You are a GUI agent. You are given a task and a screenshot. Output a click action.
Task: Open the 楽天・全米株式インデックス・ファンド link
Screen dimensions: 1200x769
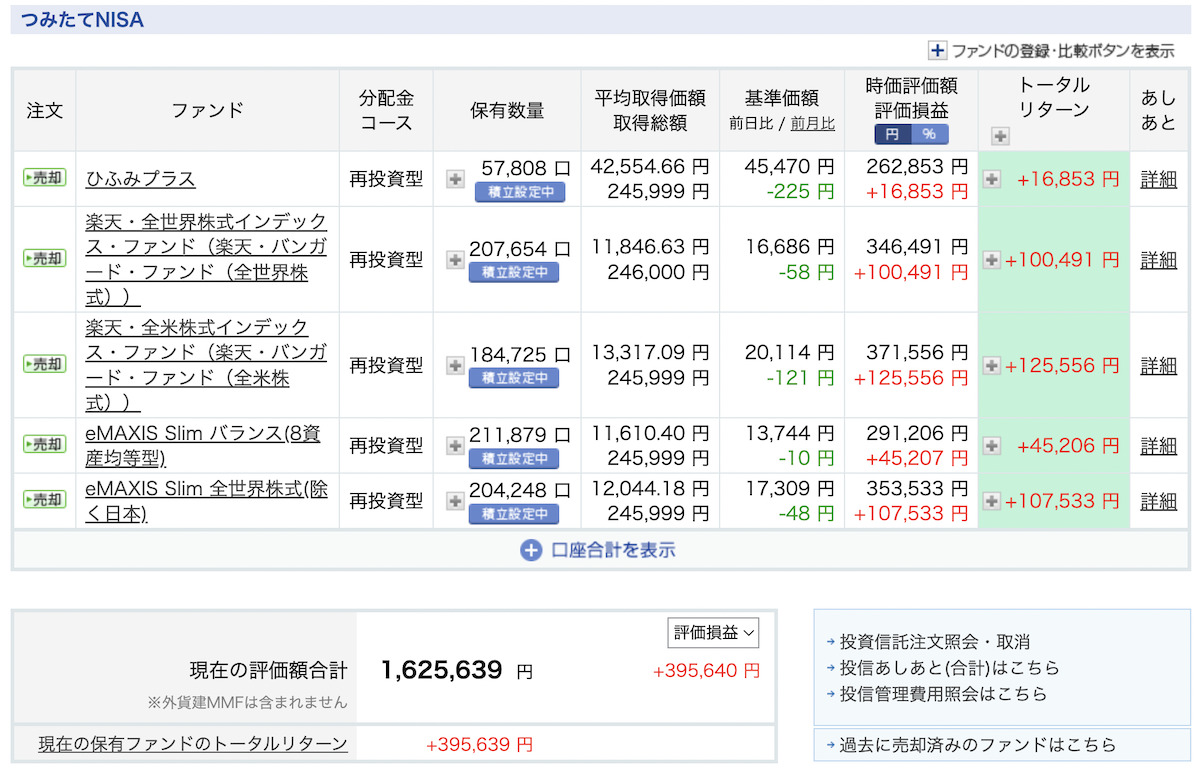click(207, 365)
